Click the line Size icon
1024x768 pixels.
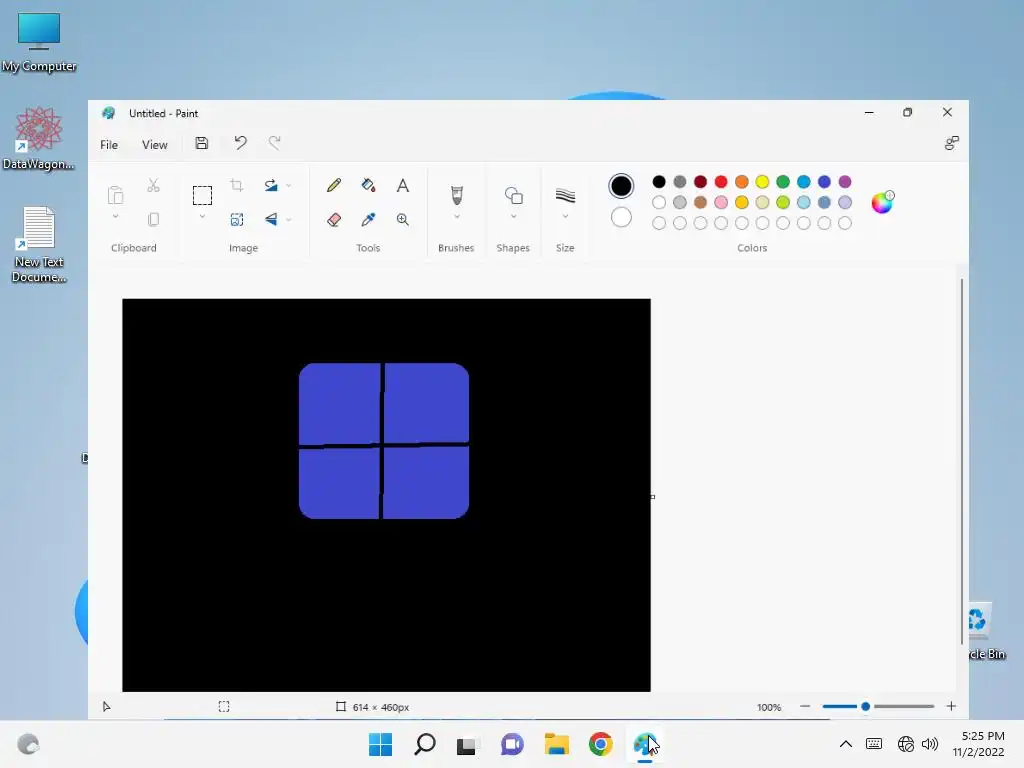point(565,195)
